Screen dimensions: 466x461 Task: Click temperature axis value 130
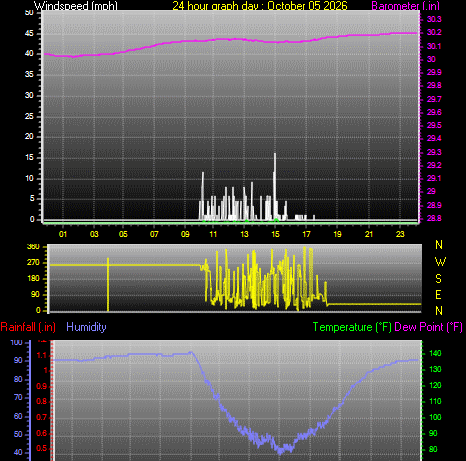[435, 369]
